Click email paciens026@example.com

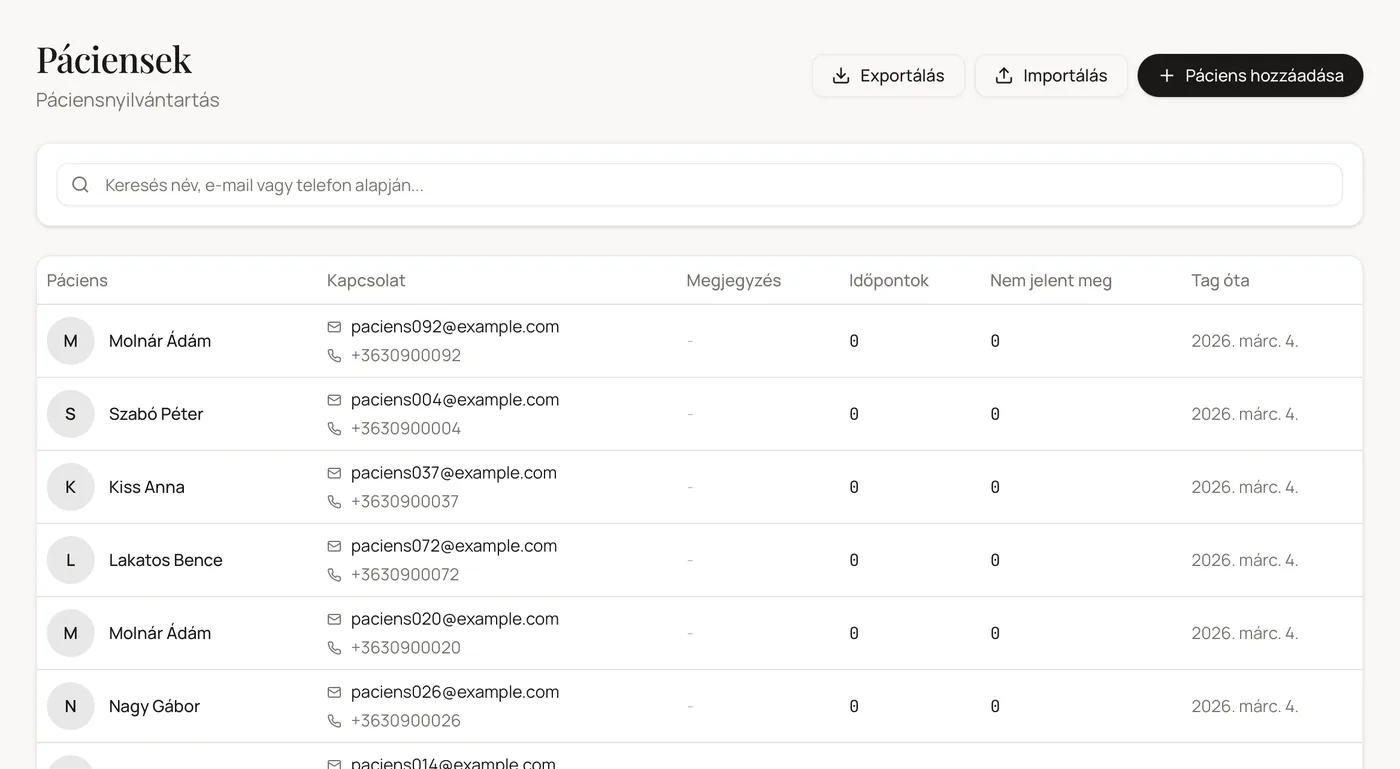tap(455, 692)
